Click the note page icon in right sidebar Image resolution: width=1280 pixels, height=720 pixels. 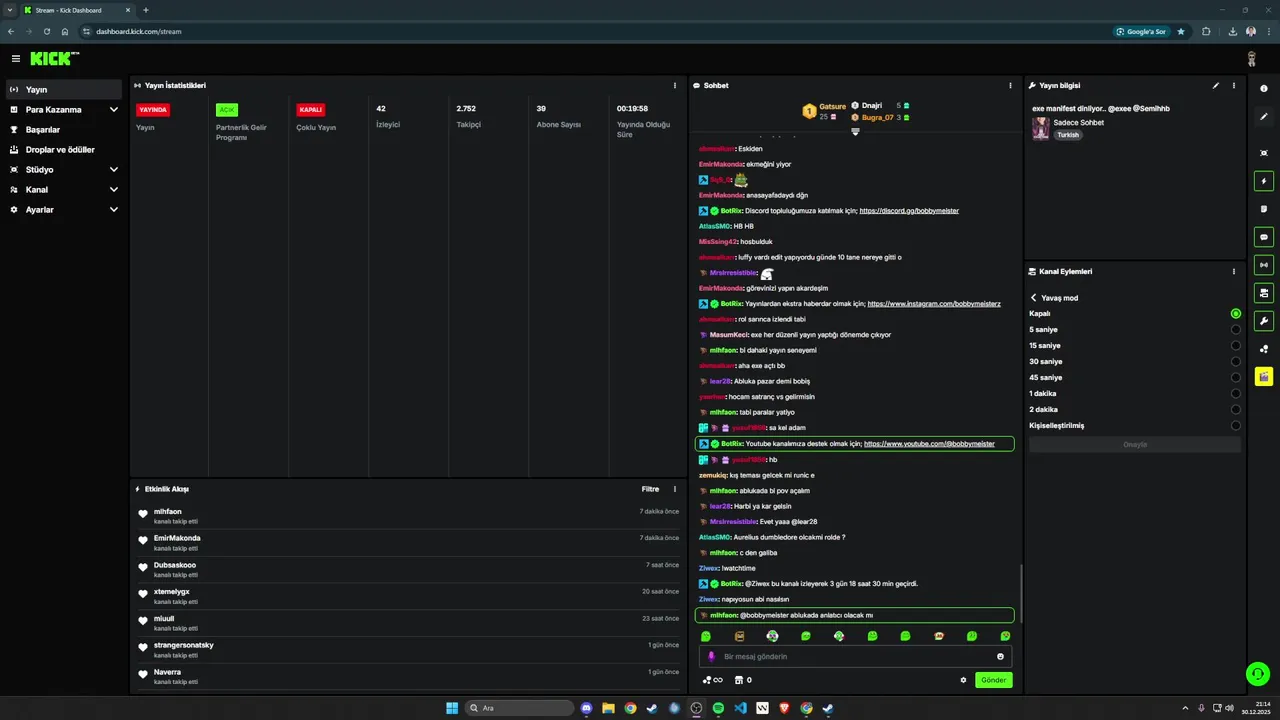point(1264,209)
